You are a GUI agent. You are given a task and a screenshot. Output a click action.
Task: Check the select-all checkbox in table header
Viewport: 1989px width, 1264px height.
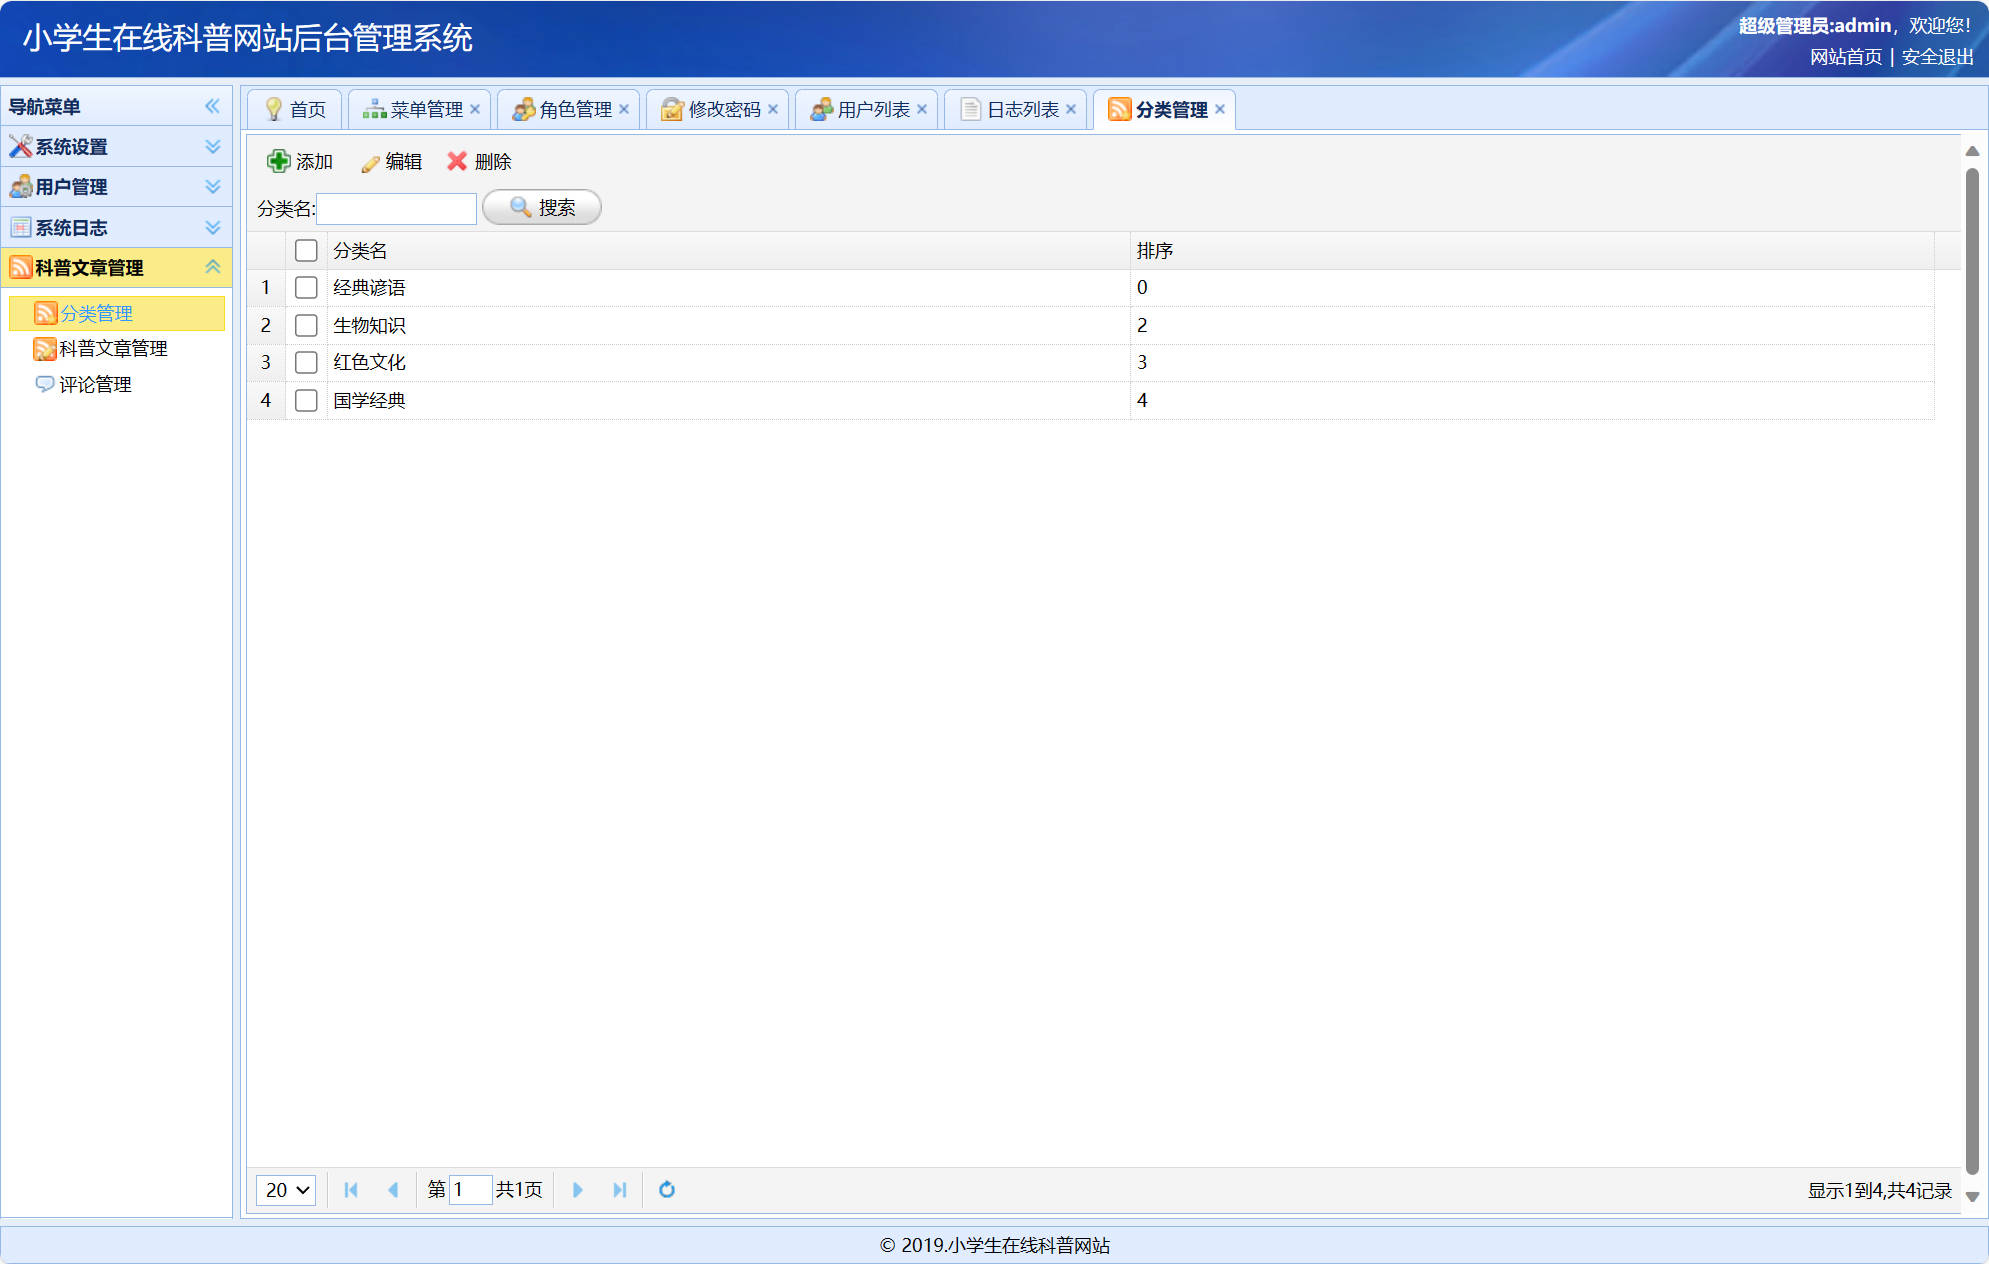pos(306,250)
